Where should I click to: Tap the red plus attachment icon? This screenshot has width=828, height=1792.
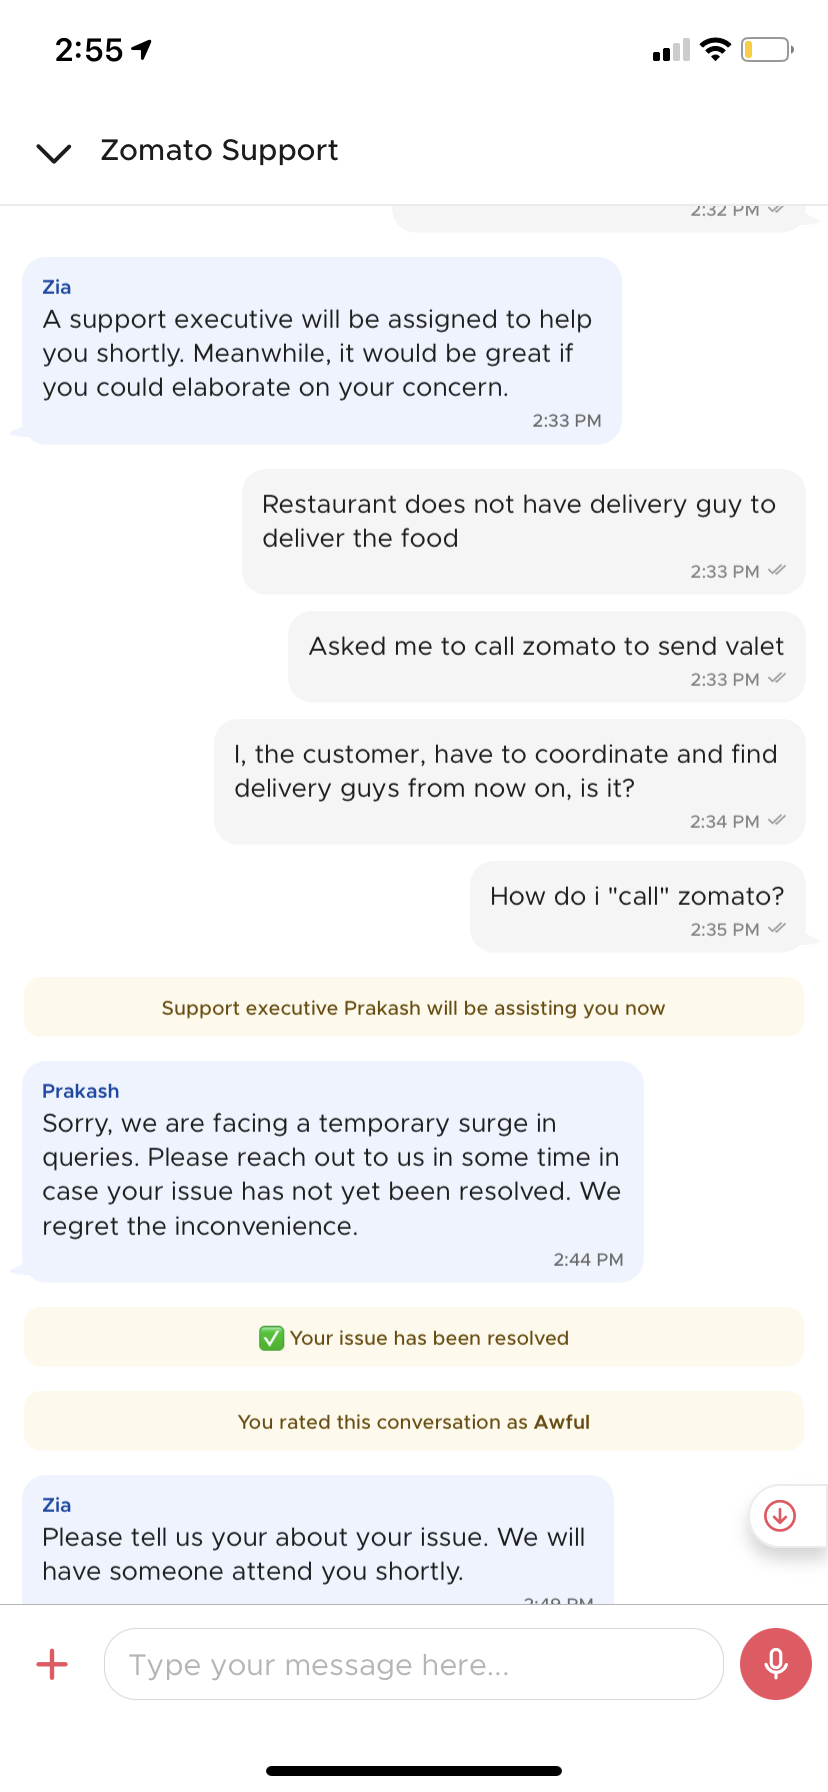click(52, 1664)
